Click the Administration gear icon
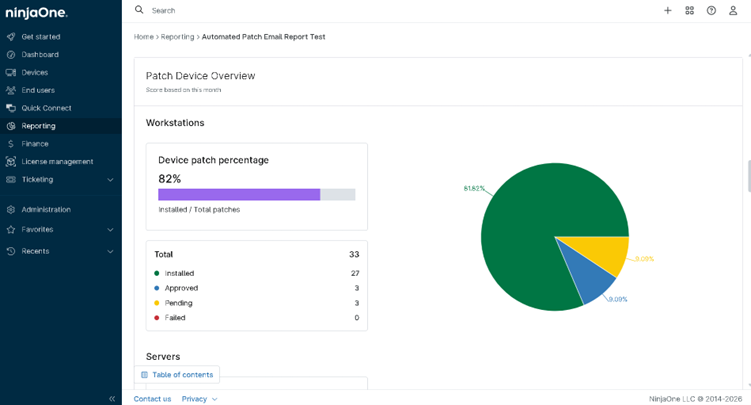Image resolution: width=751 pixels, height=405 pixels. 11,210
